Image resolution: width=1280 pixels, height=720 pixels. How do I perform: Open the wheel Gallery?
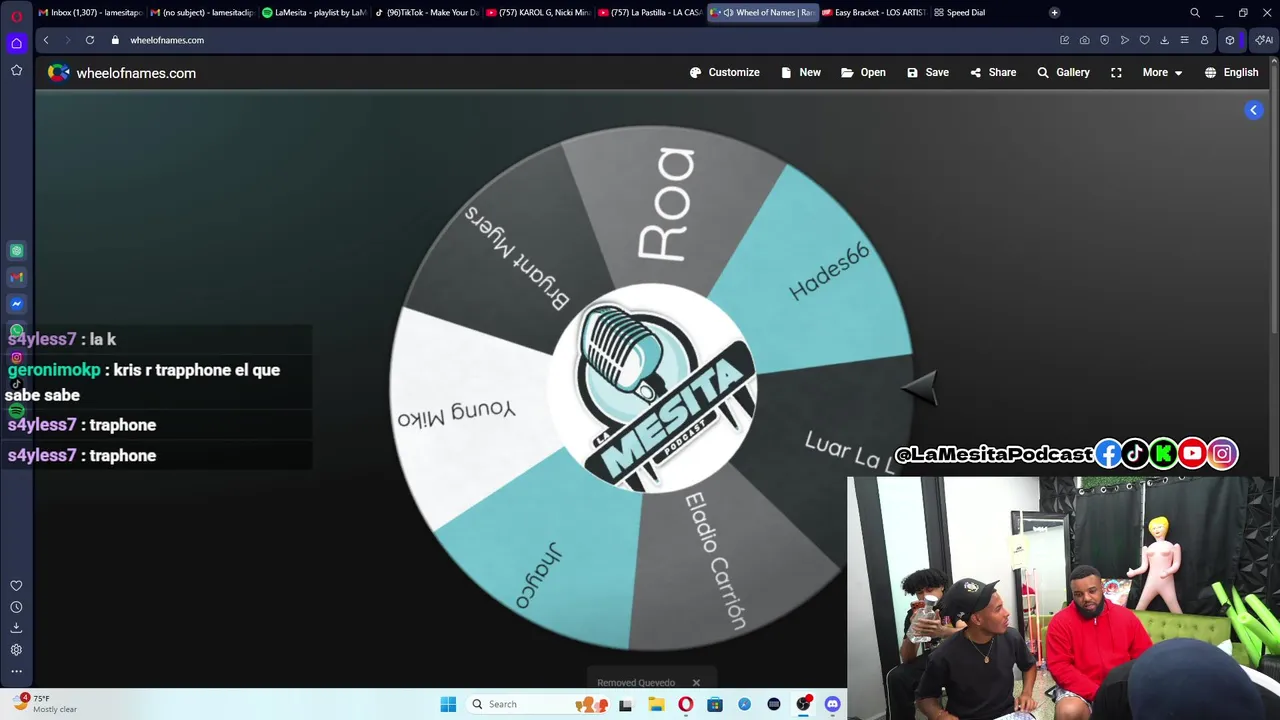click(x=1063, y=72)
